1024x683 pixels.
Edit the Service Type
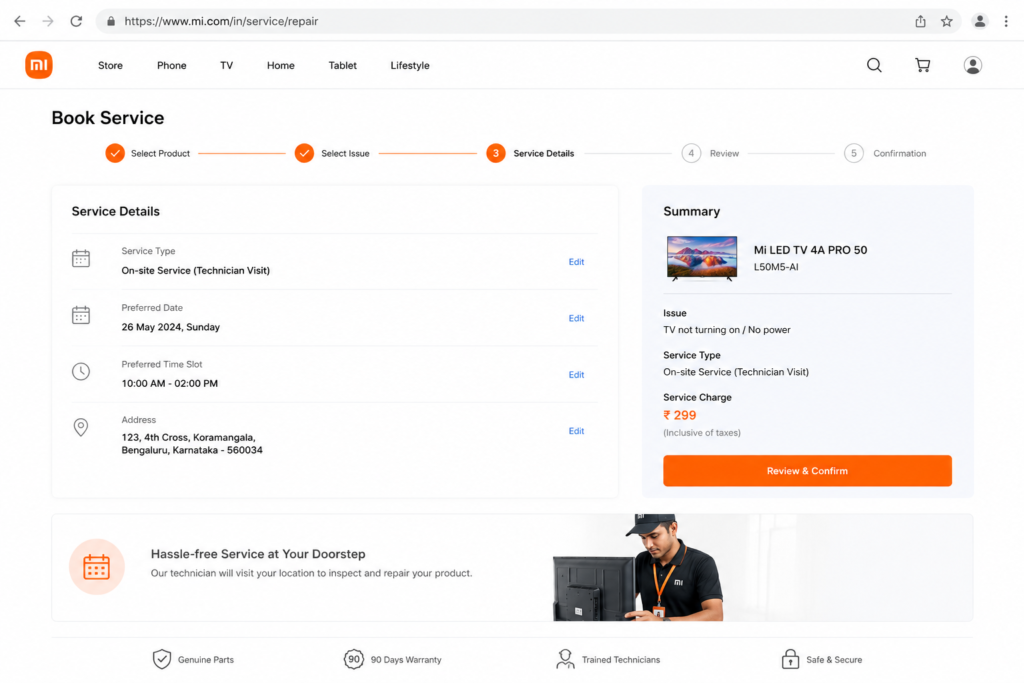576,262
